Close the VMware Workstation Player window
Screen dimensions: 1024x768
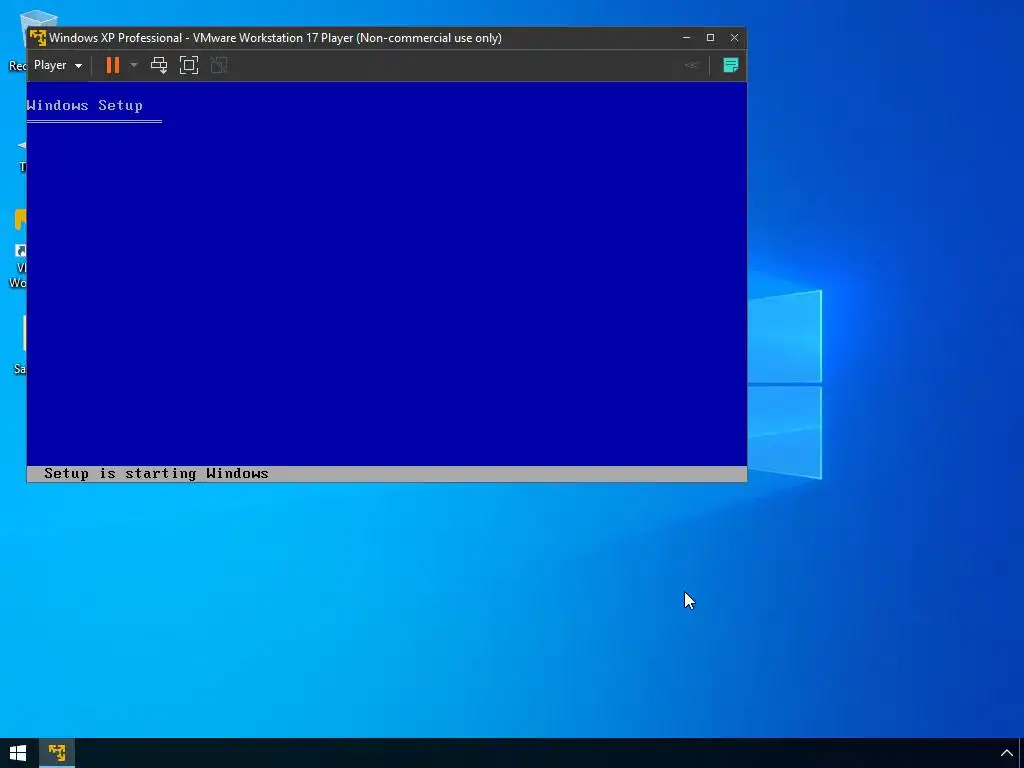(x=734, y=38)
